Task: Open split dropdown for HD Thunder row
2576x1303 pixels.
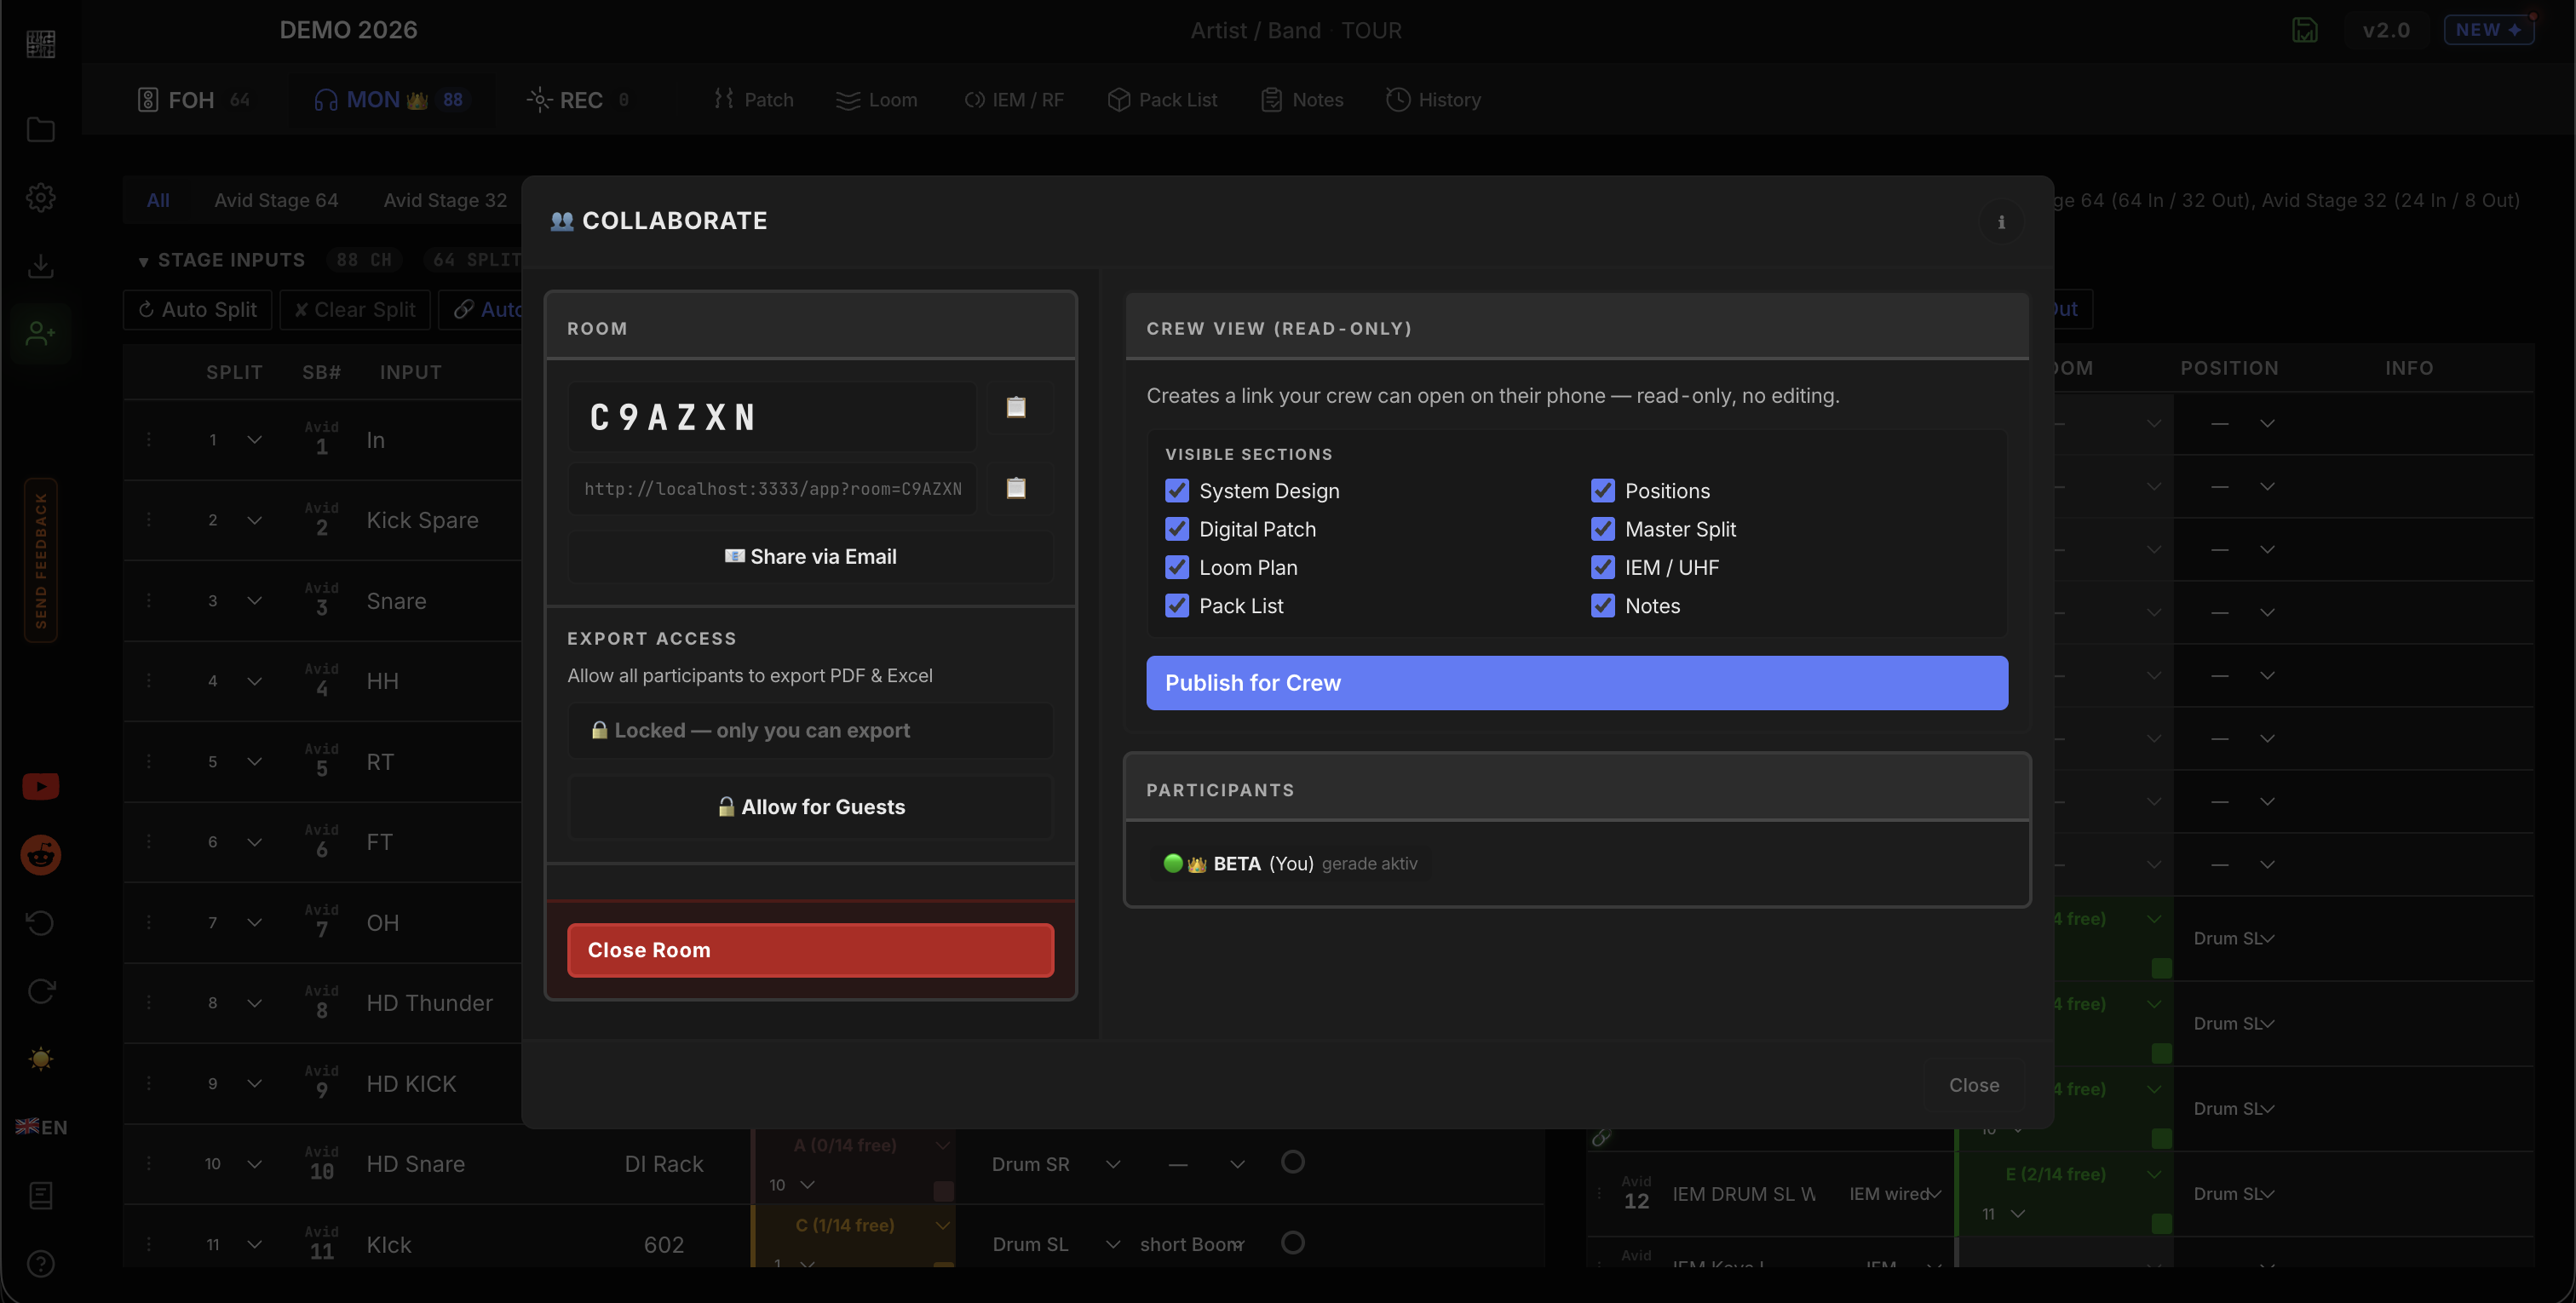Action: tap(254, 1003)
